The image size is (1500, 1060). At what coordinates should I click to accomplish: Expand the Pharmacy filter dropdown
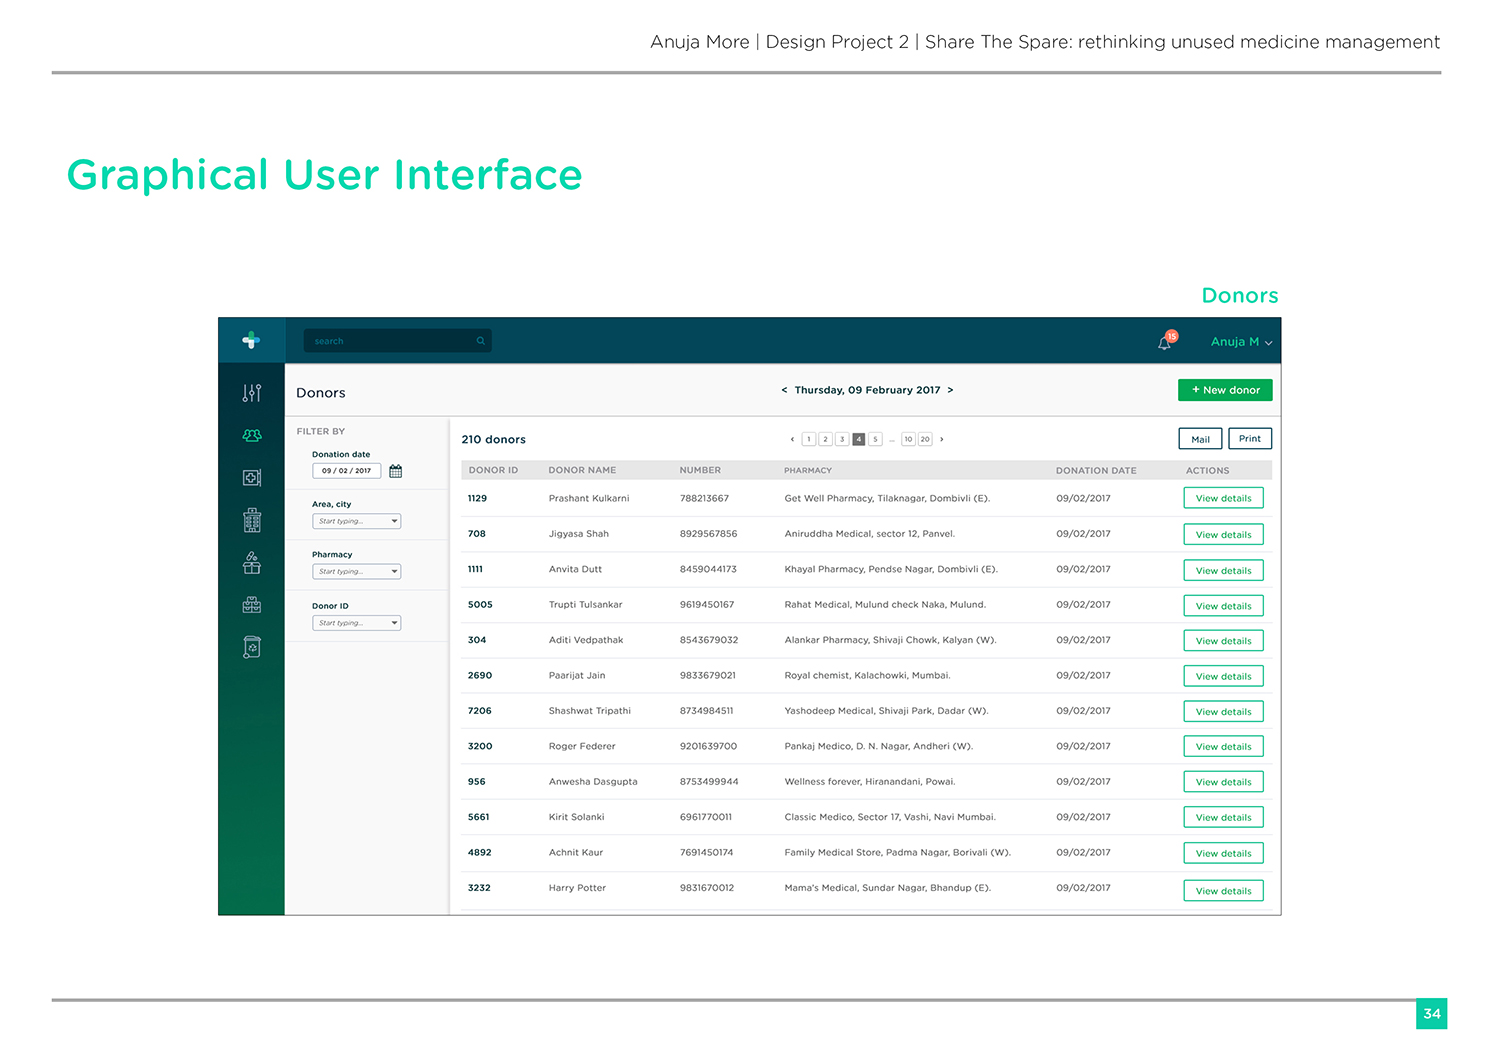357,572
